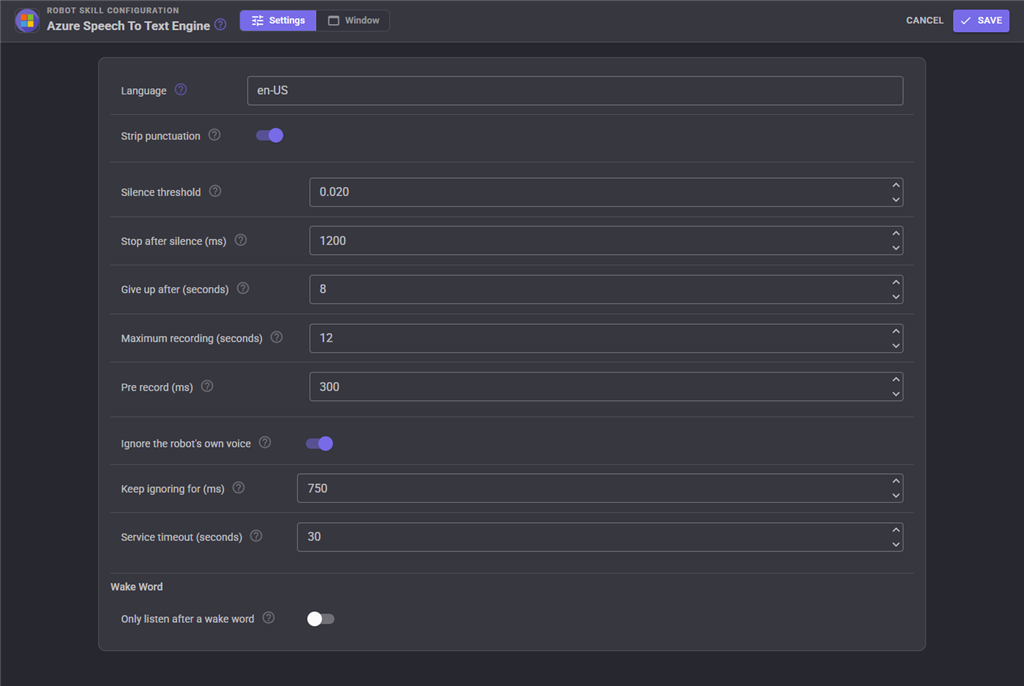
Task: Edit the Language field containing en-US
Action: pos(575,90)
